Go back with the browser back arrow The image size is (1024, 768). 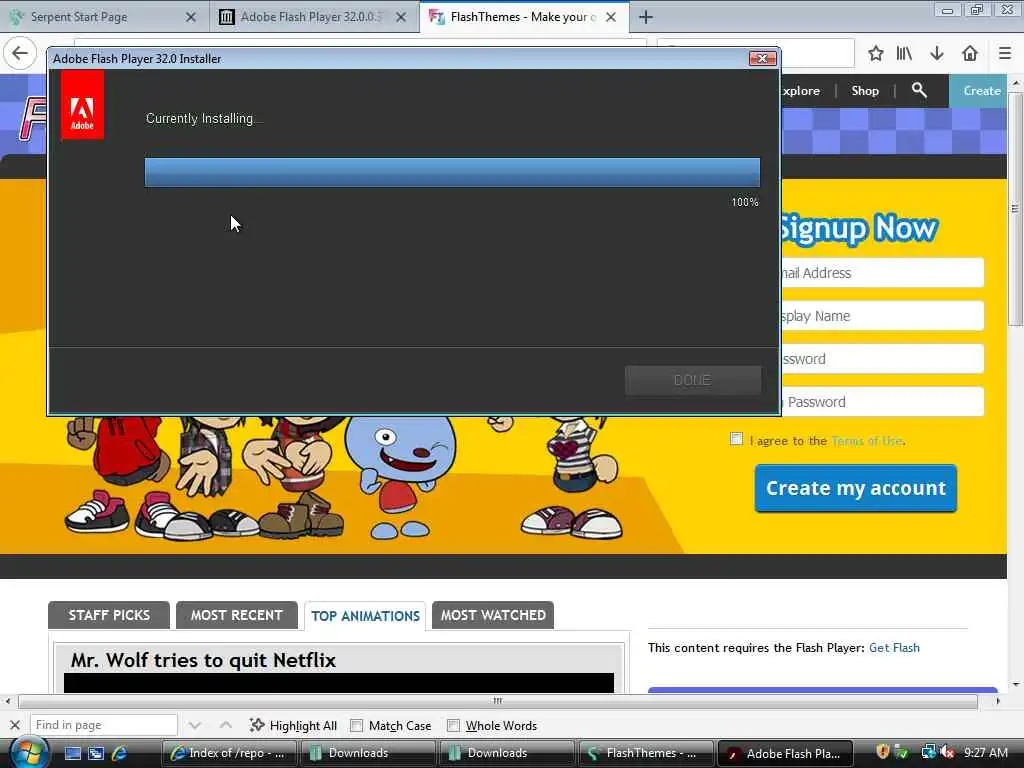[20, 53]
